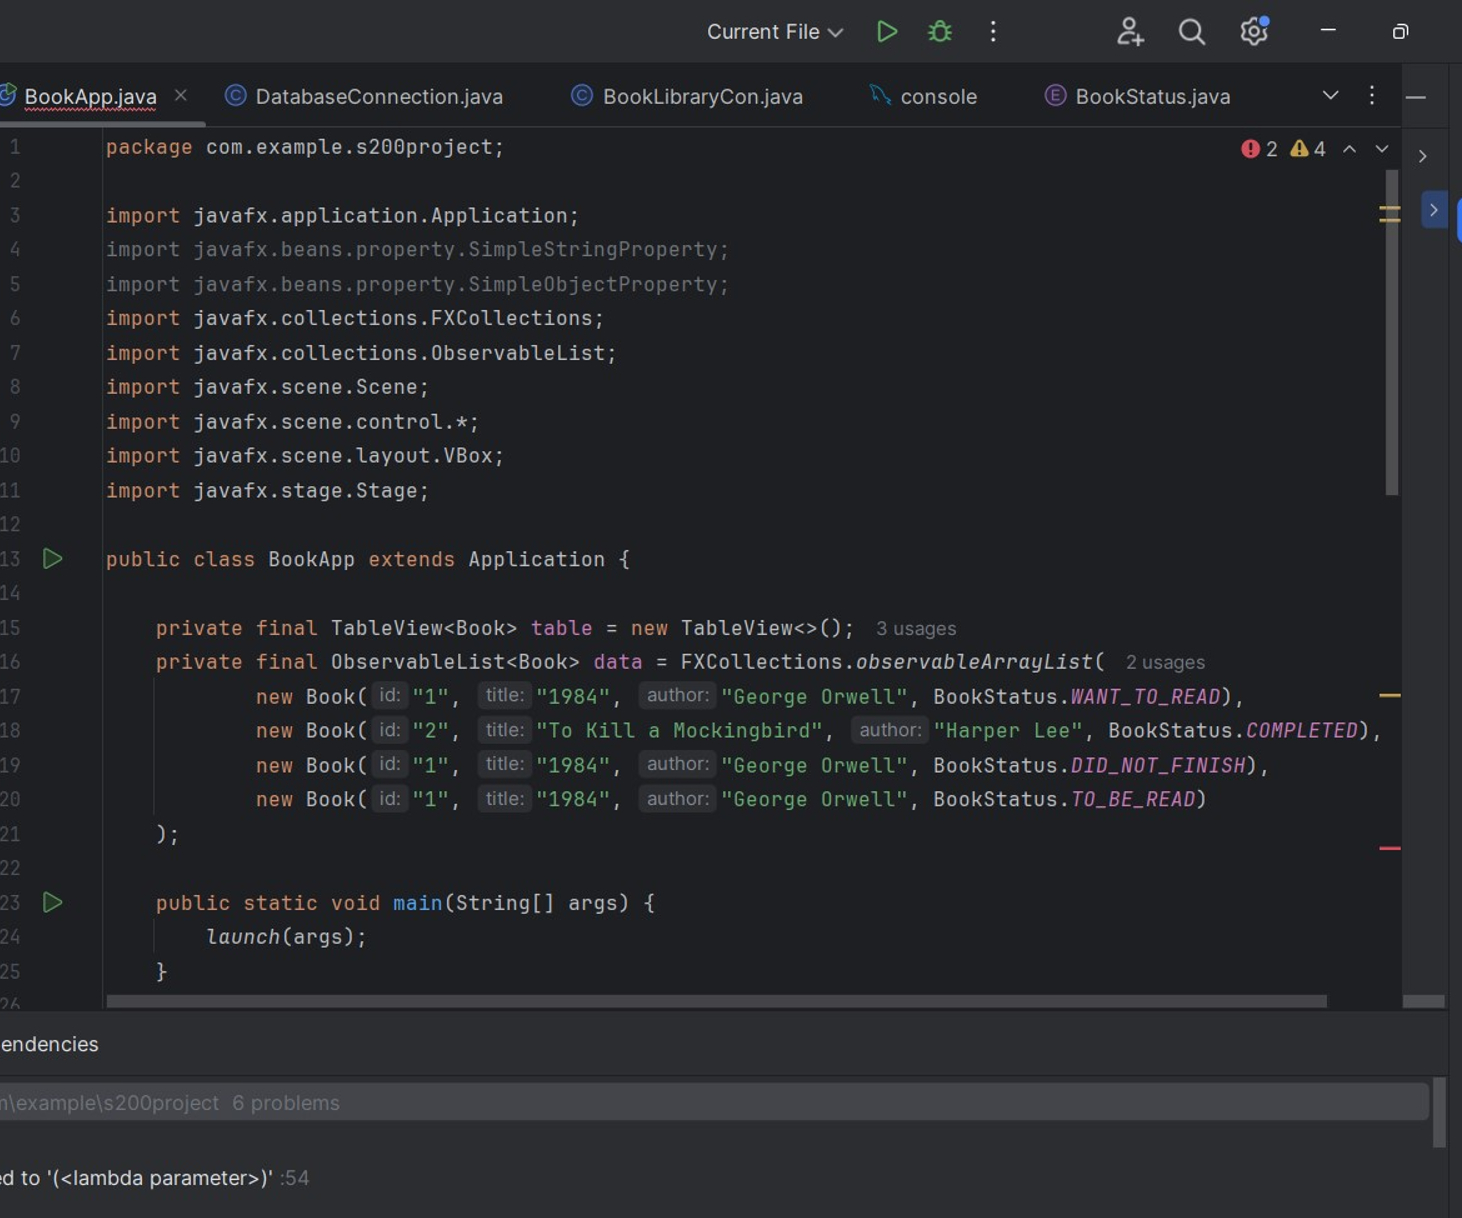
Task: Jump to previous problem with the up arrow icon
Action: point(1350,148)
